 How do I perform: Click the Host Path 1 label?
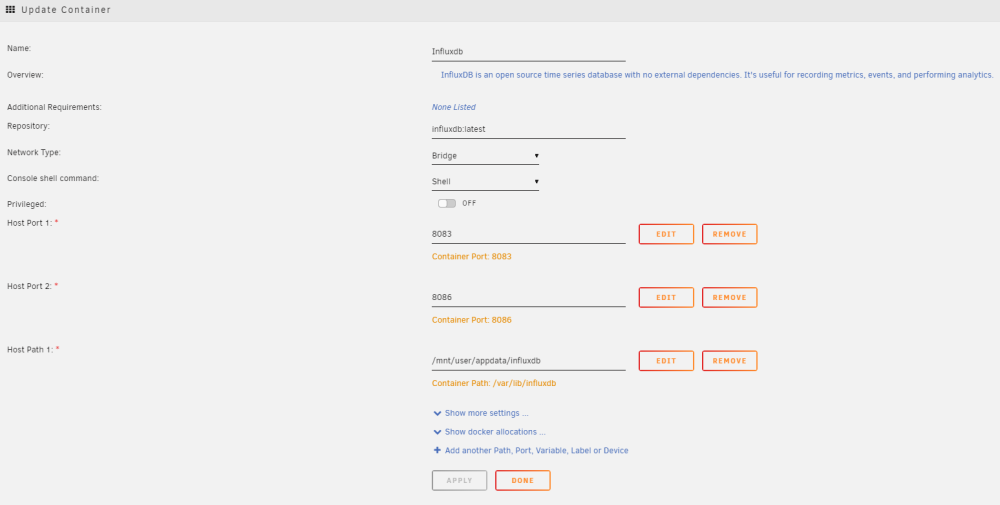[29, 349]
